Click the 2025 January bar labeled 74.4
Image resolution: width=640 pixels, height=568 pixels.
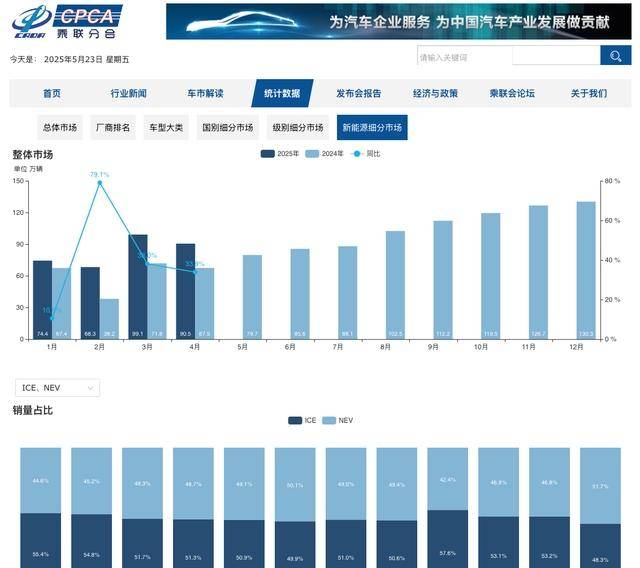pyautogui.click(x=42, y=300)
